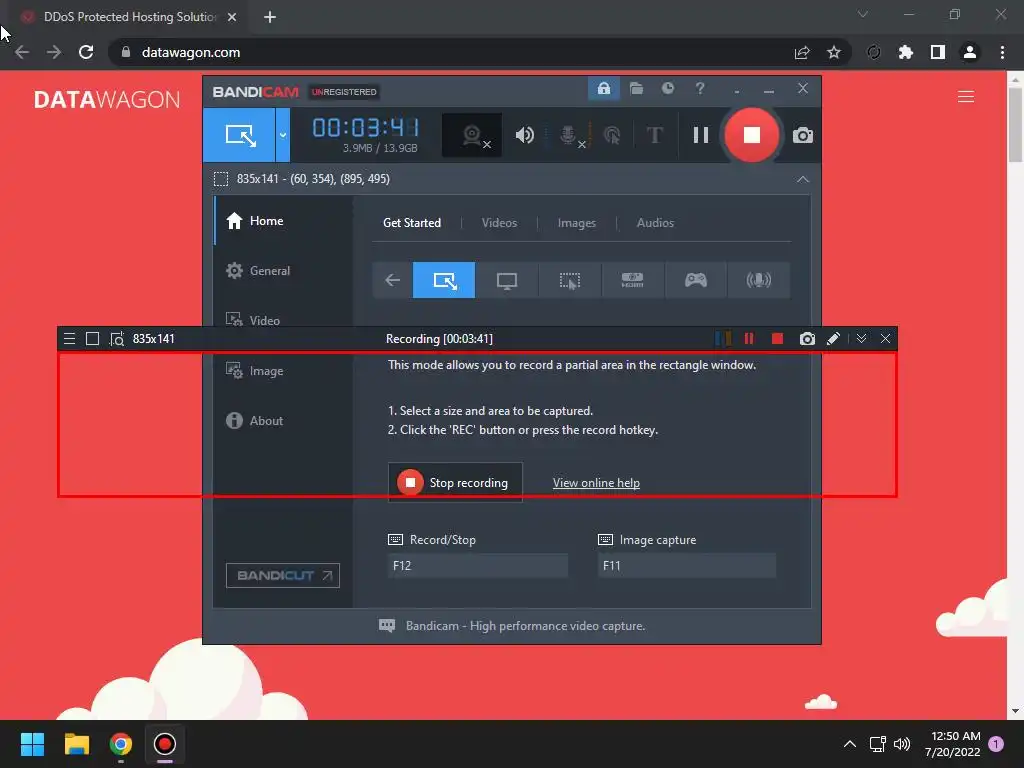Screen dimensions: 1024x768
Task: Open the scheduled recording clock icon
Action: [667, 88]
